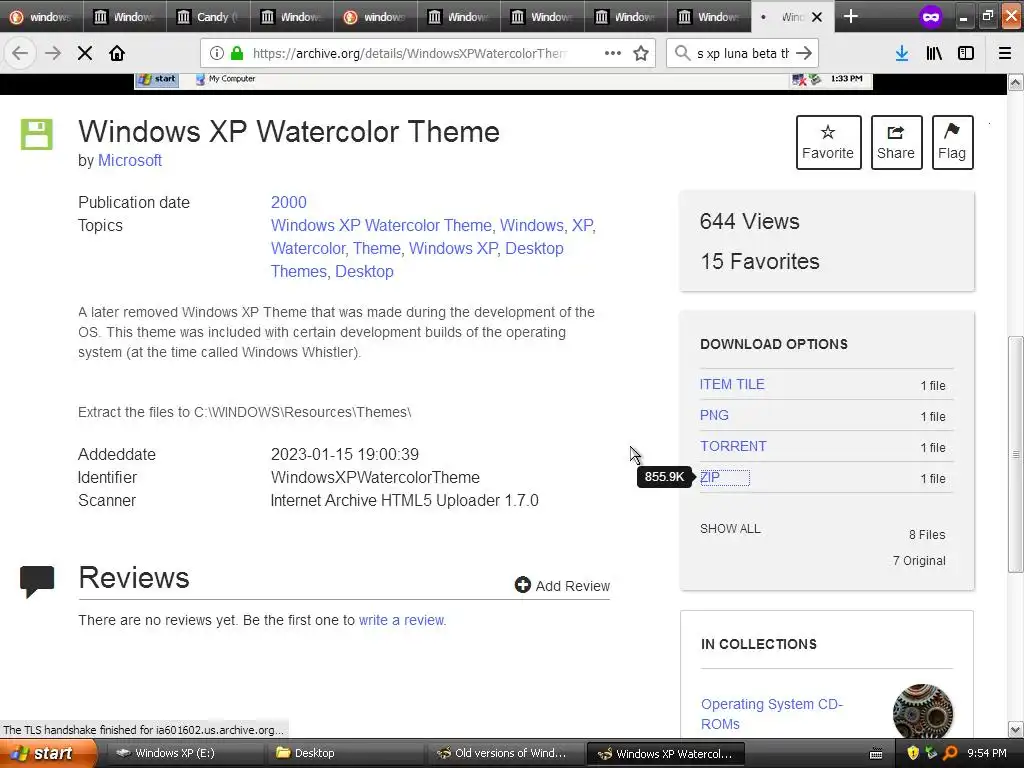
Task: View the secure connection padlock details
Action: click(x=237, y=54)
